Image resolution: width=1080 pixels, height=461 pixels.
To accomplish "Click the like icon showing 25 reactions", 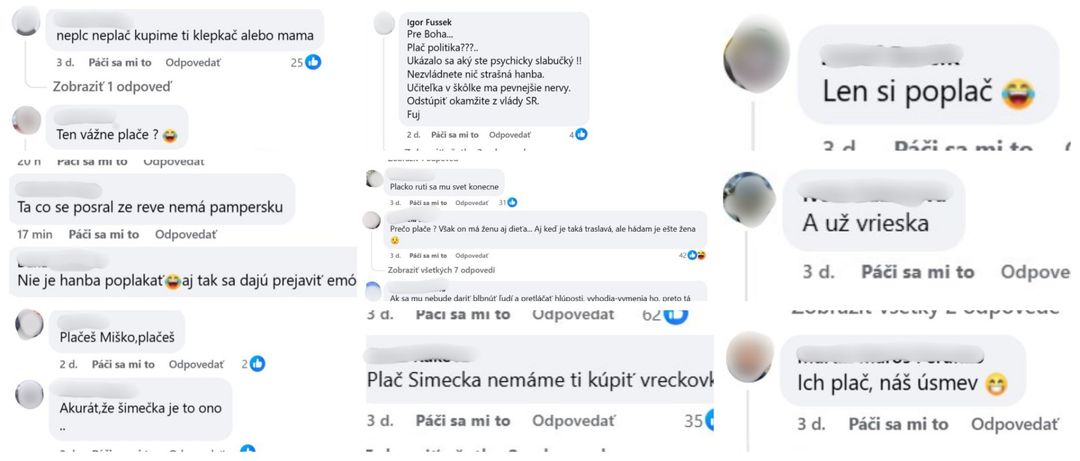I will pos(313,62).
